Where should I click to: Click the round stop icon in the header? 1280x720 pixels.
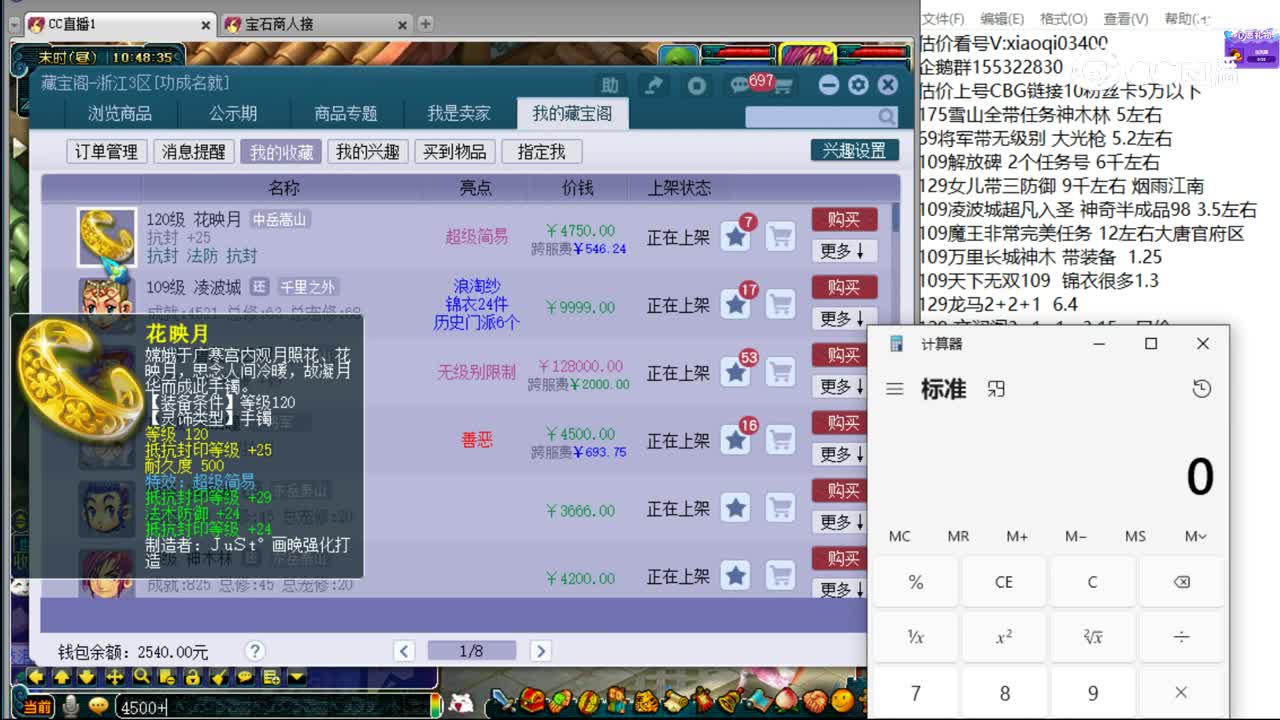697,85
